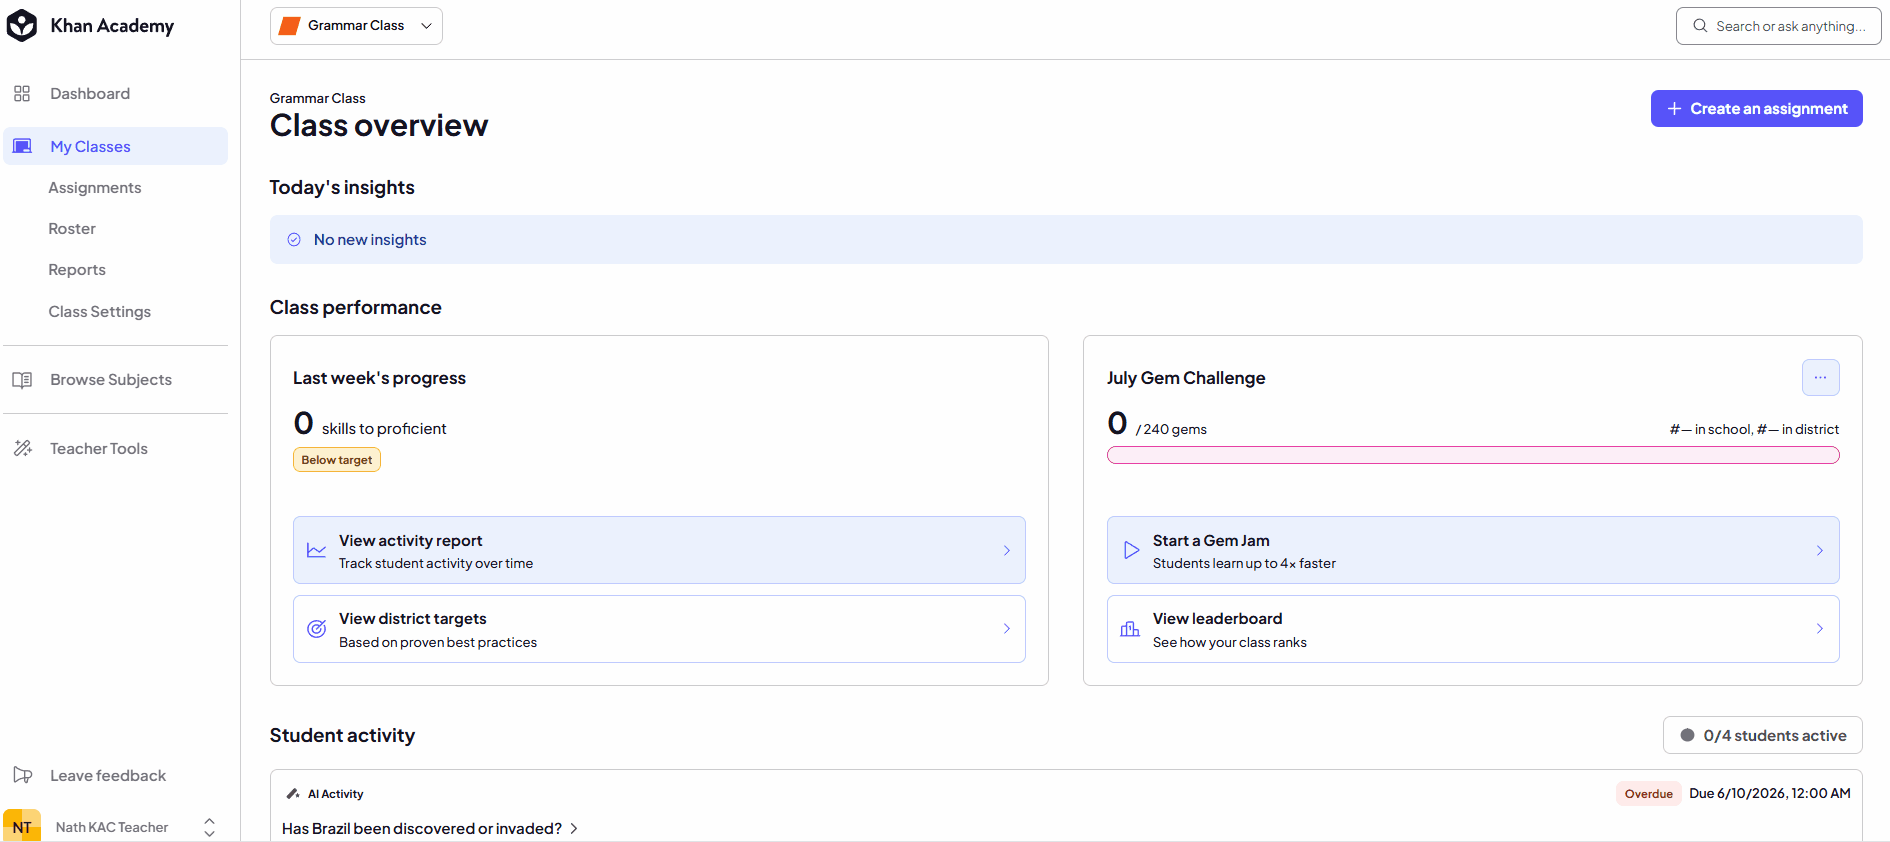1890x842 pixels.
Task: Expand the Nath KAC Teacher account menu
Action: coord(209,827)
